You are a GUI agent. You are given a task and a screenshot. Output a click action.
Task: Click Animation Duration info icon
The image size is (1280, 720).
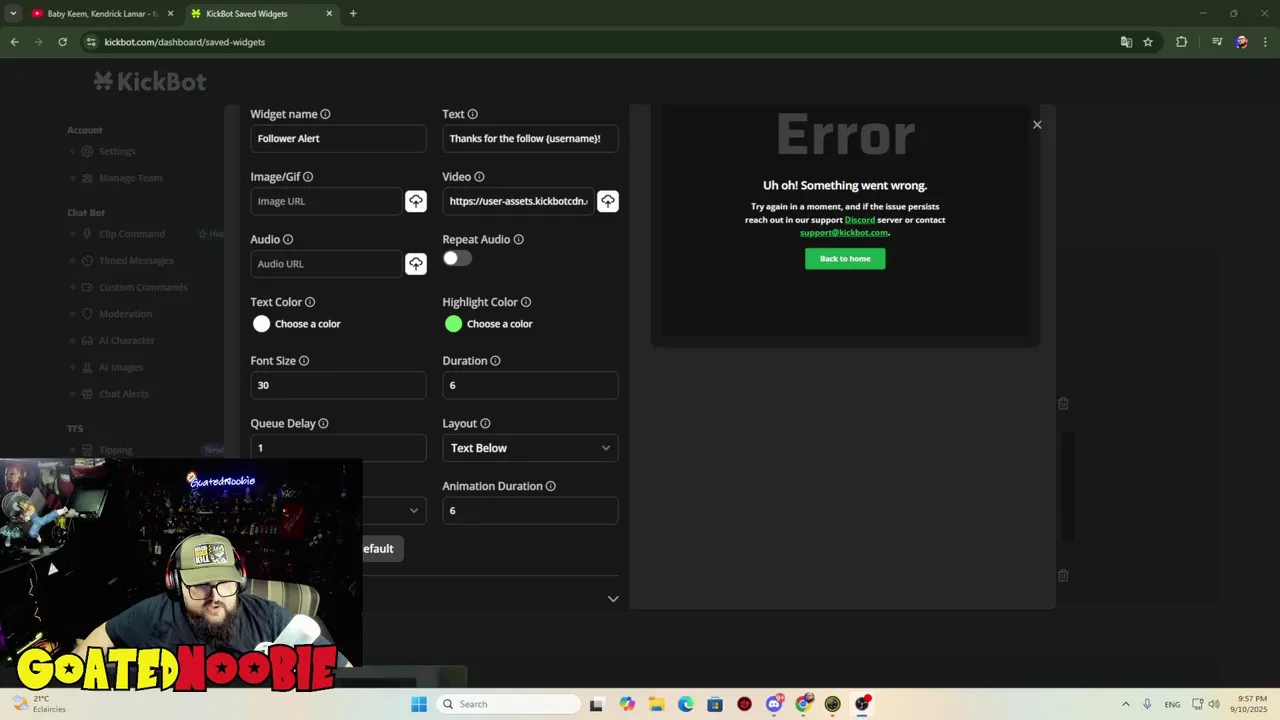[550, 486]
